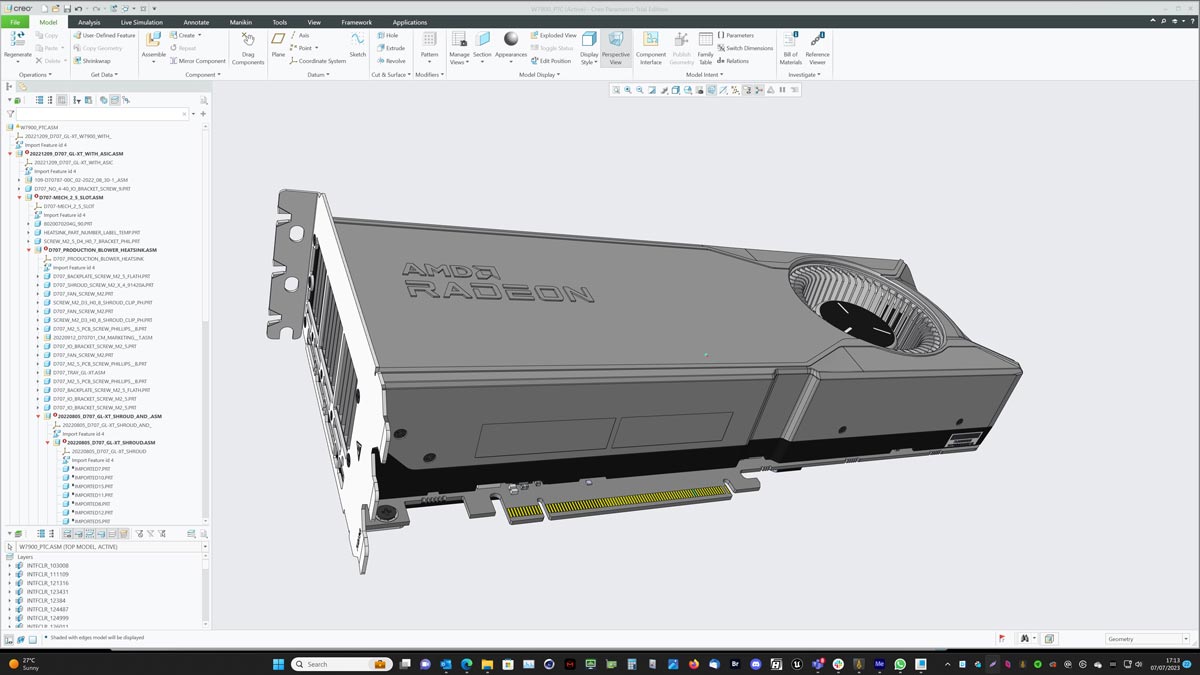This screenshot has width=1200, height=675.
Task: Toggle spin center display on graphics toolbar
Action: (x=759, y=90)
